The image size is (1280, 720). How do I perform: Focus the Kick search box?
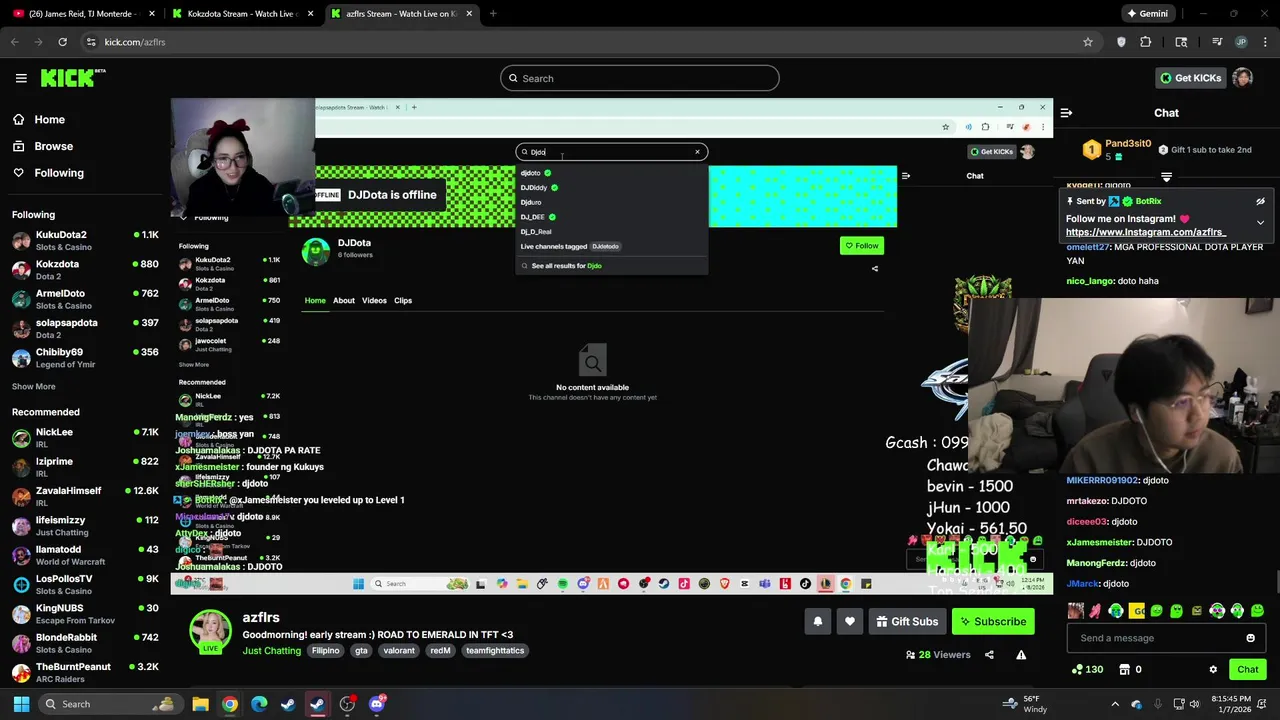(x=640, y=78)
